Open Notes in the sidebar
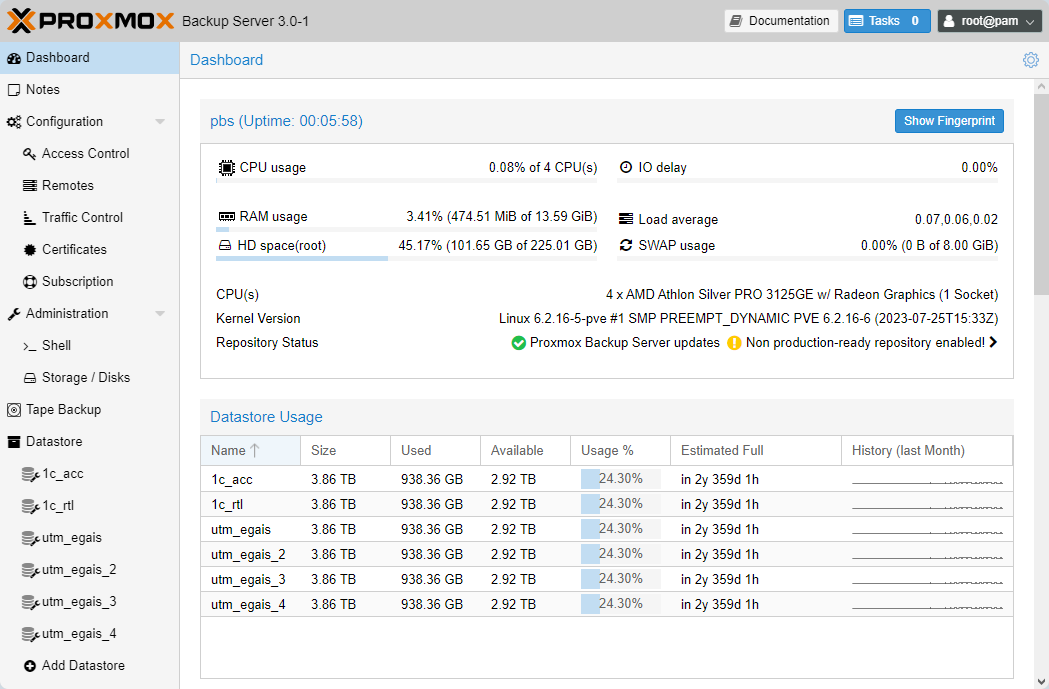Image resolution: width=1049 pixels, height=689 pixels. (42, 90)
